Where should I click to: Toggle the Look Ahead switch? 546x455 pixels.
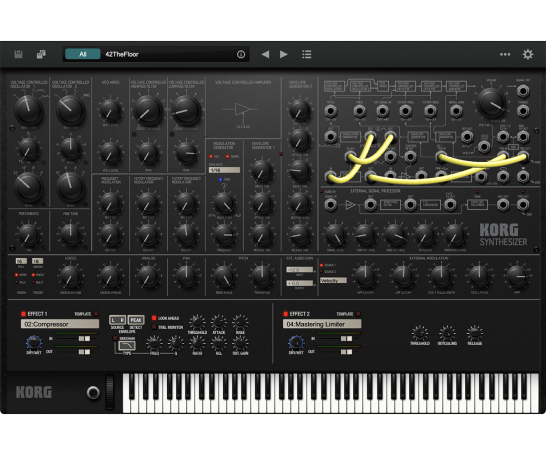[x=154, y=318]
